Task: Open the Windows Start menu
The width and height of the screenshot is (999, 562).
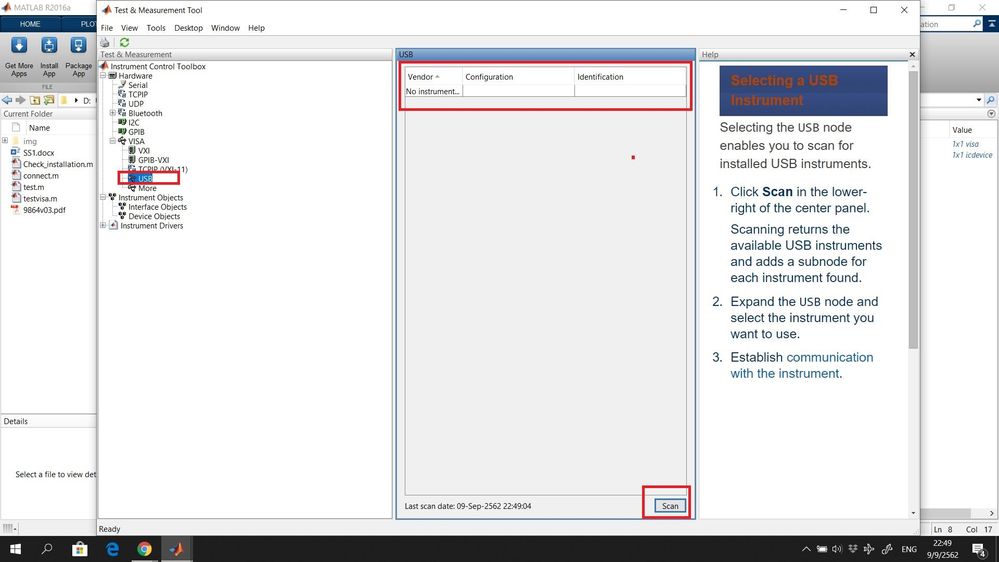Action: [15, 549]
